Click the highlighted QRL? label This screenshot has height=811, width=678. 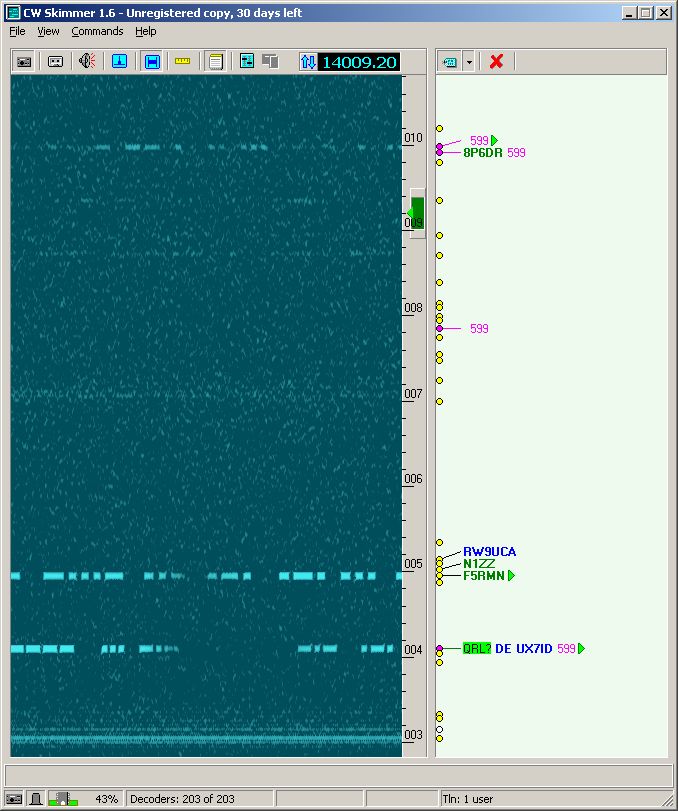coord(477,649)
